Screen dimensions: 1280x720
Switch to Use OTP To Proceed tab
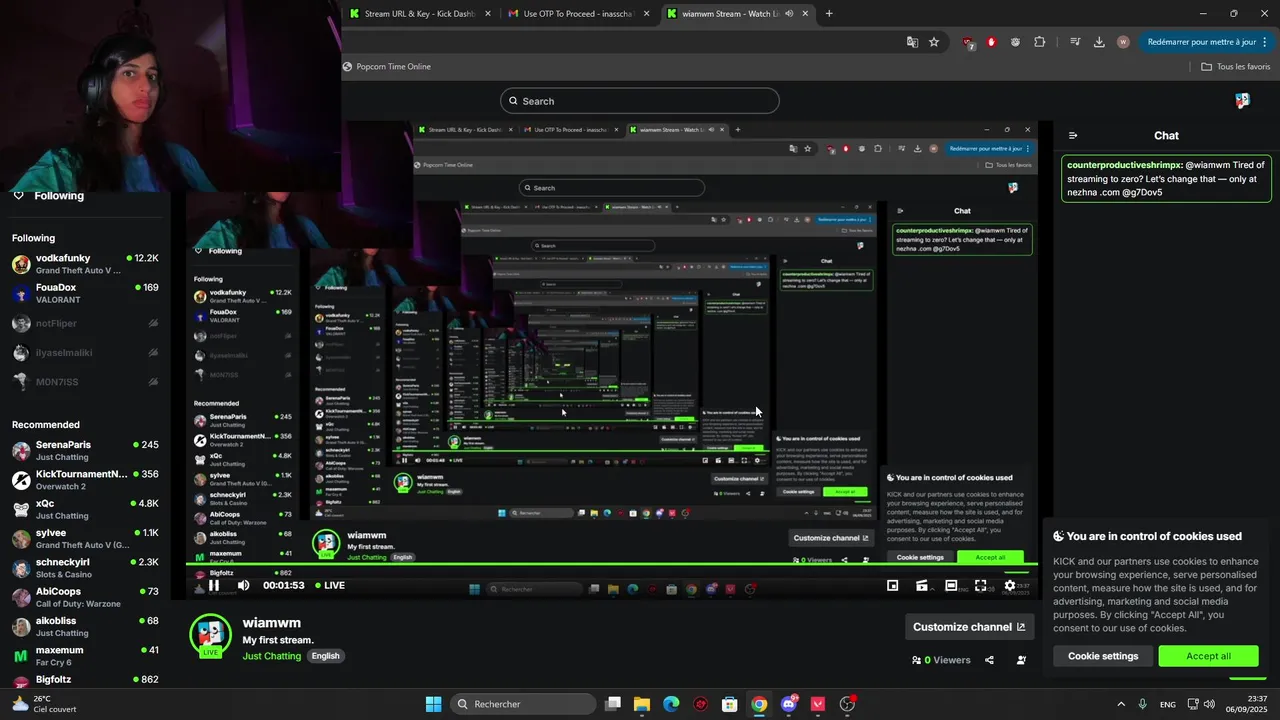click(x=578, y=14)
